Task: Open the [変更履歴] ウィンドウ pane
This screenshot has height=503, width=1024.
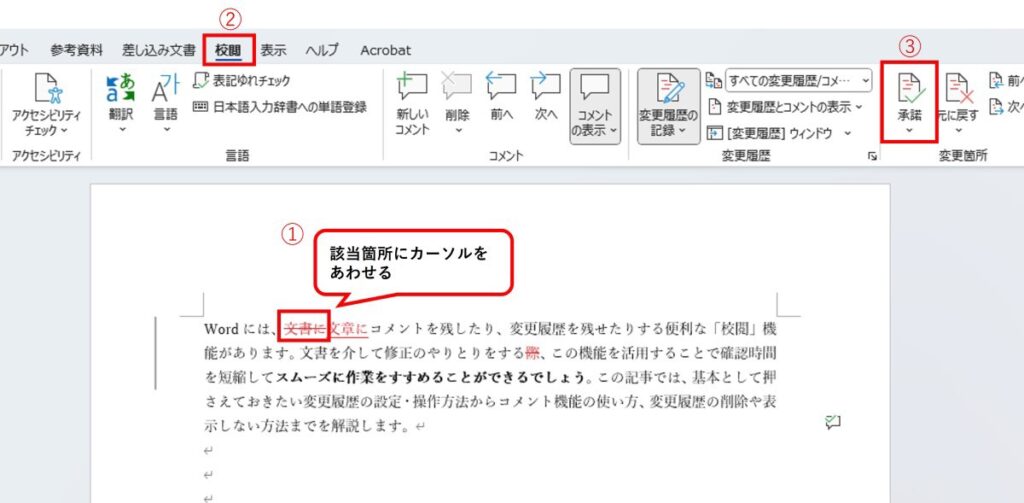Action: click(771, 133)
